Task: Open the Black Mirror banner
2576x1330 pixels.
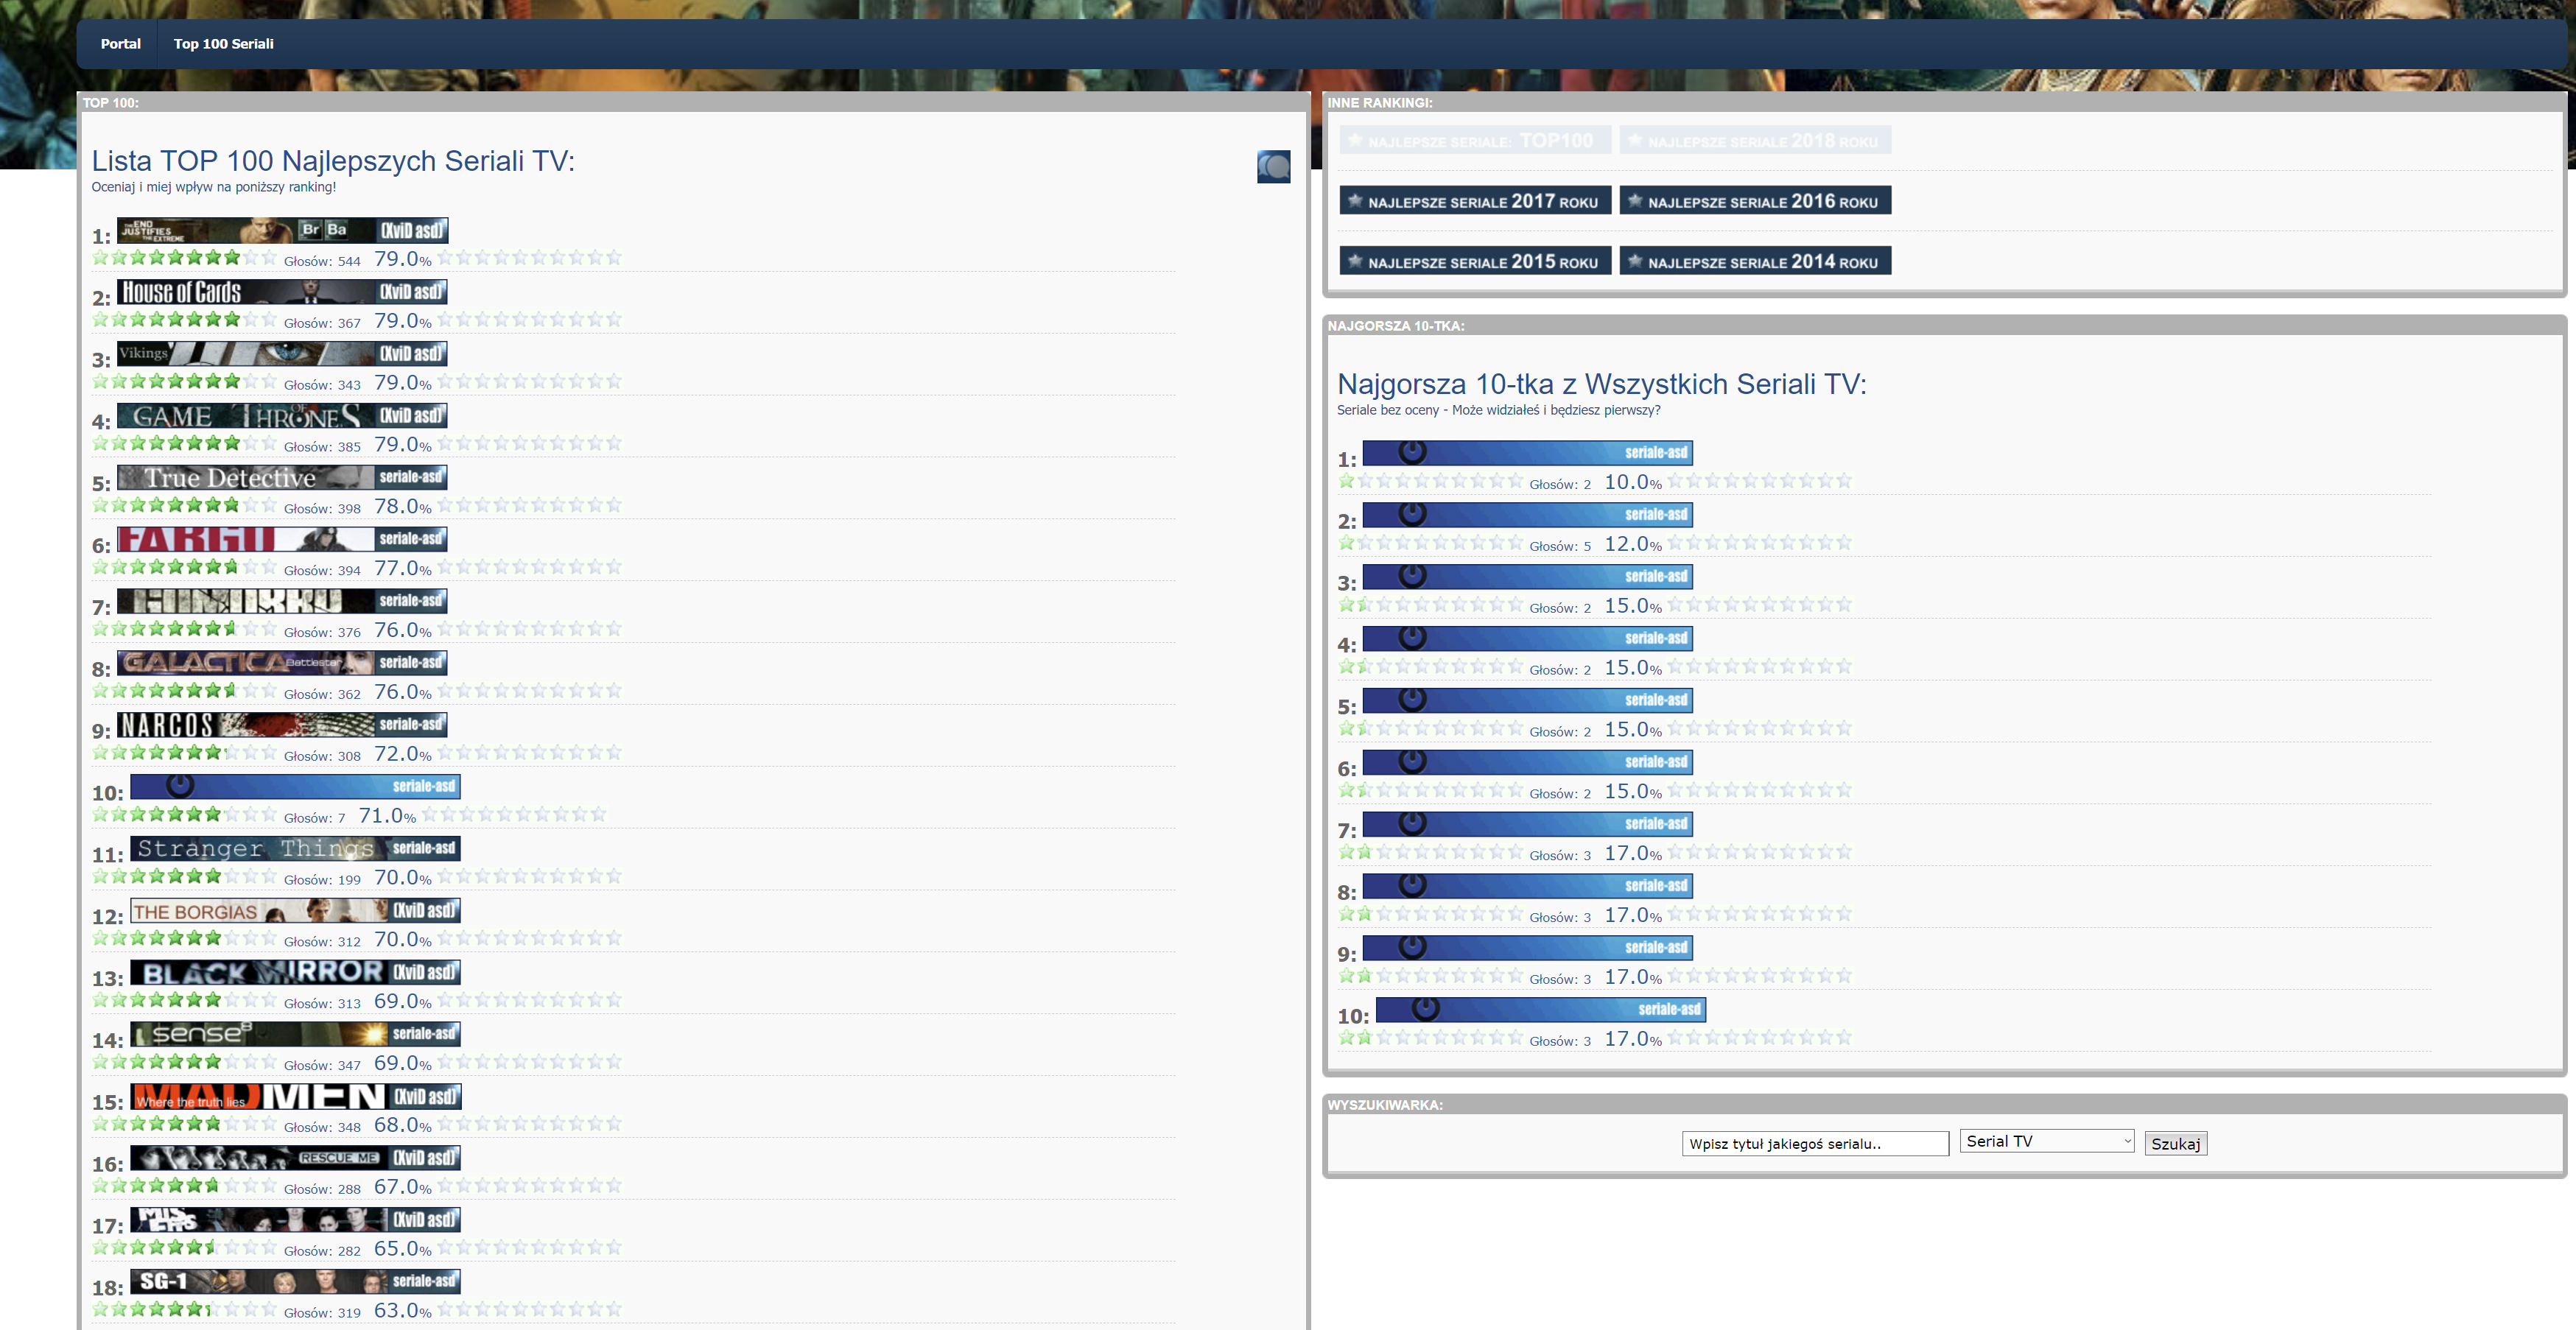Action: click(x=295, y=973)
